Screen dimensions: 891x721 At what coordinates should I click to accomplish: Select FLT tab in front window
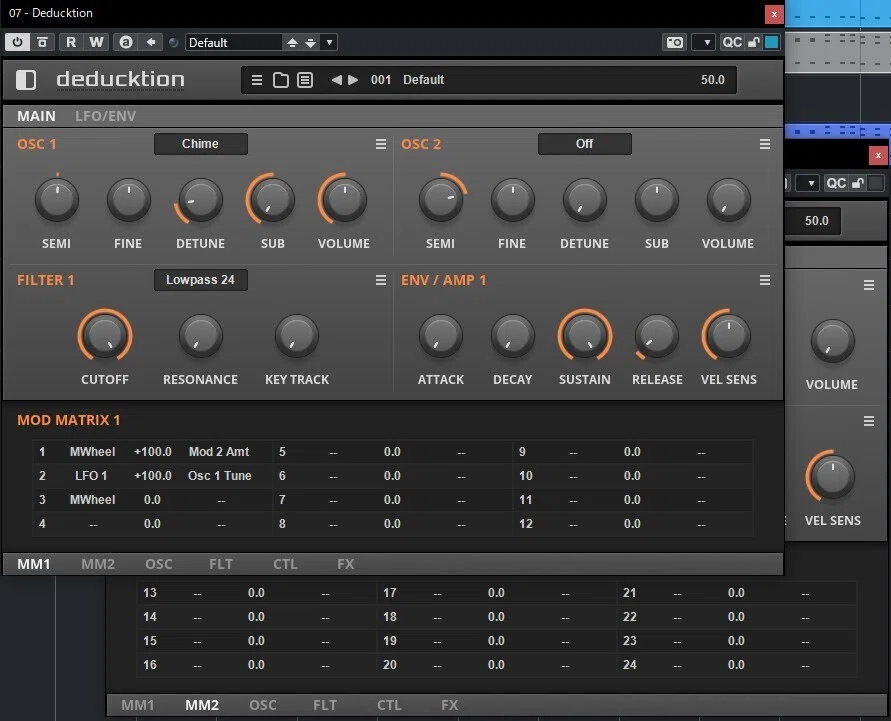220,564
